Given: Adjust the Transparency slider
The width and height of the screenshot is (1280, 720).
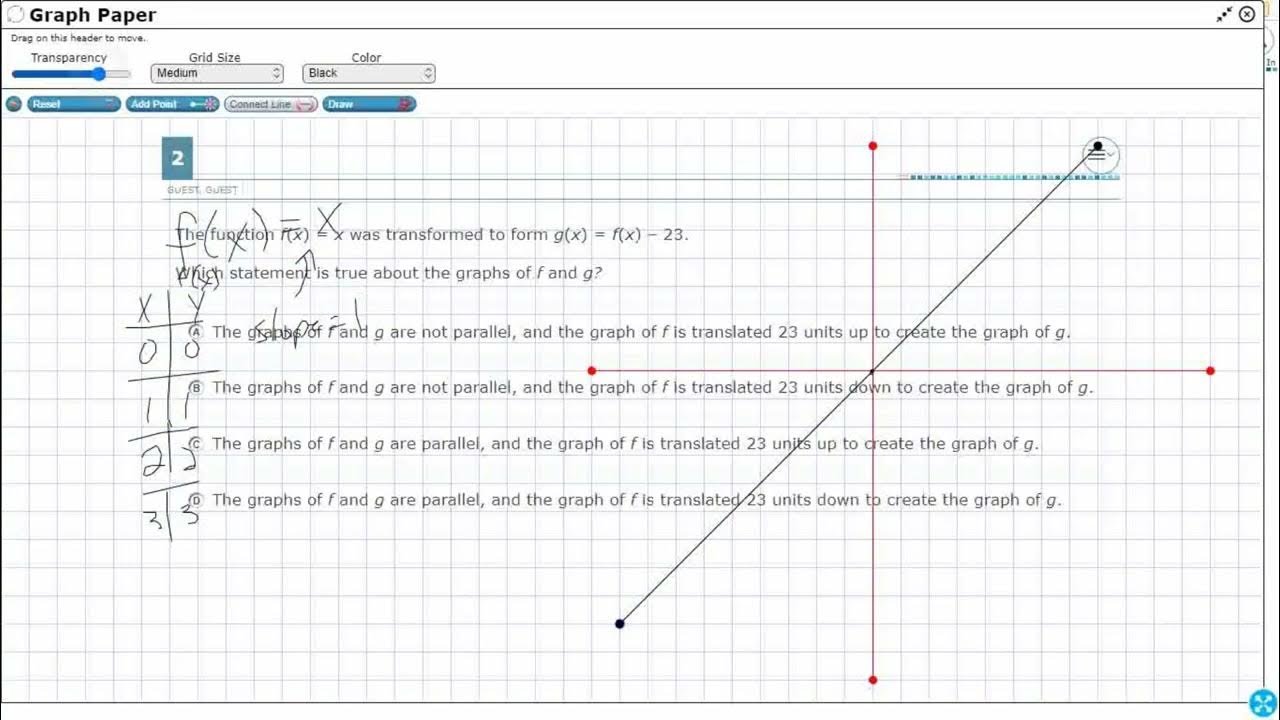Looking at the screenshot, I should (x=71, y=74).
